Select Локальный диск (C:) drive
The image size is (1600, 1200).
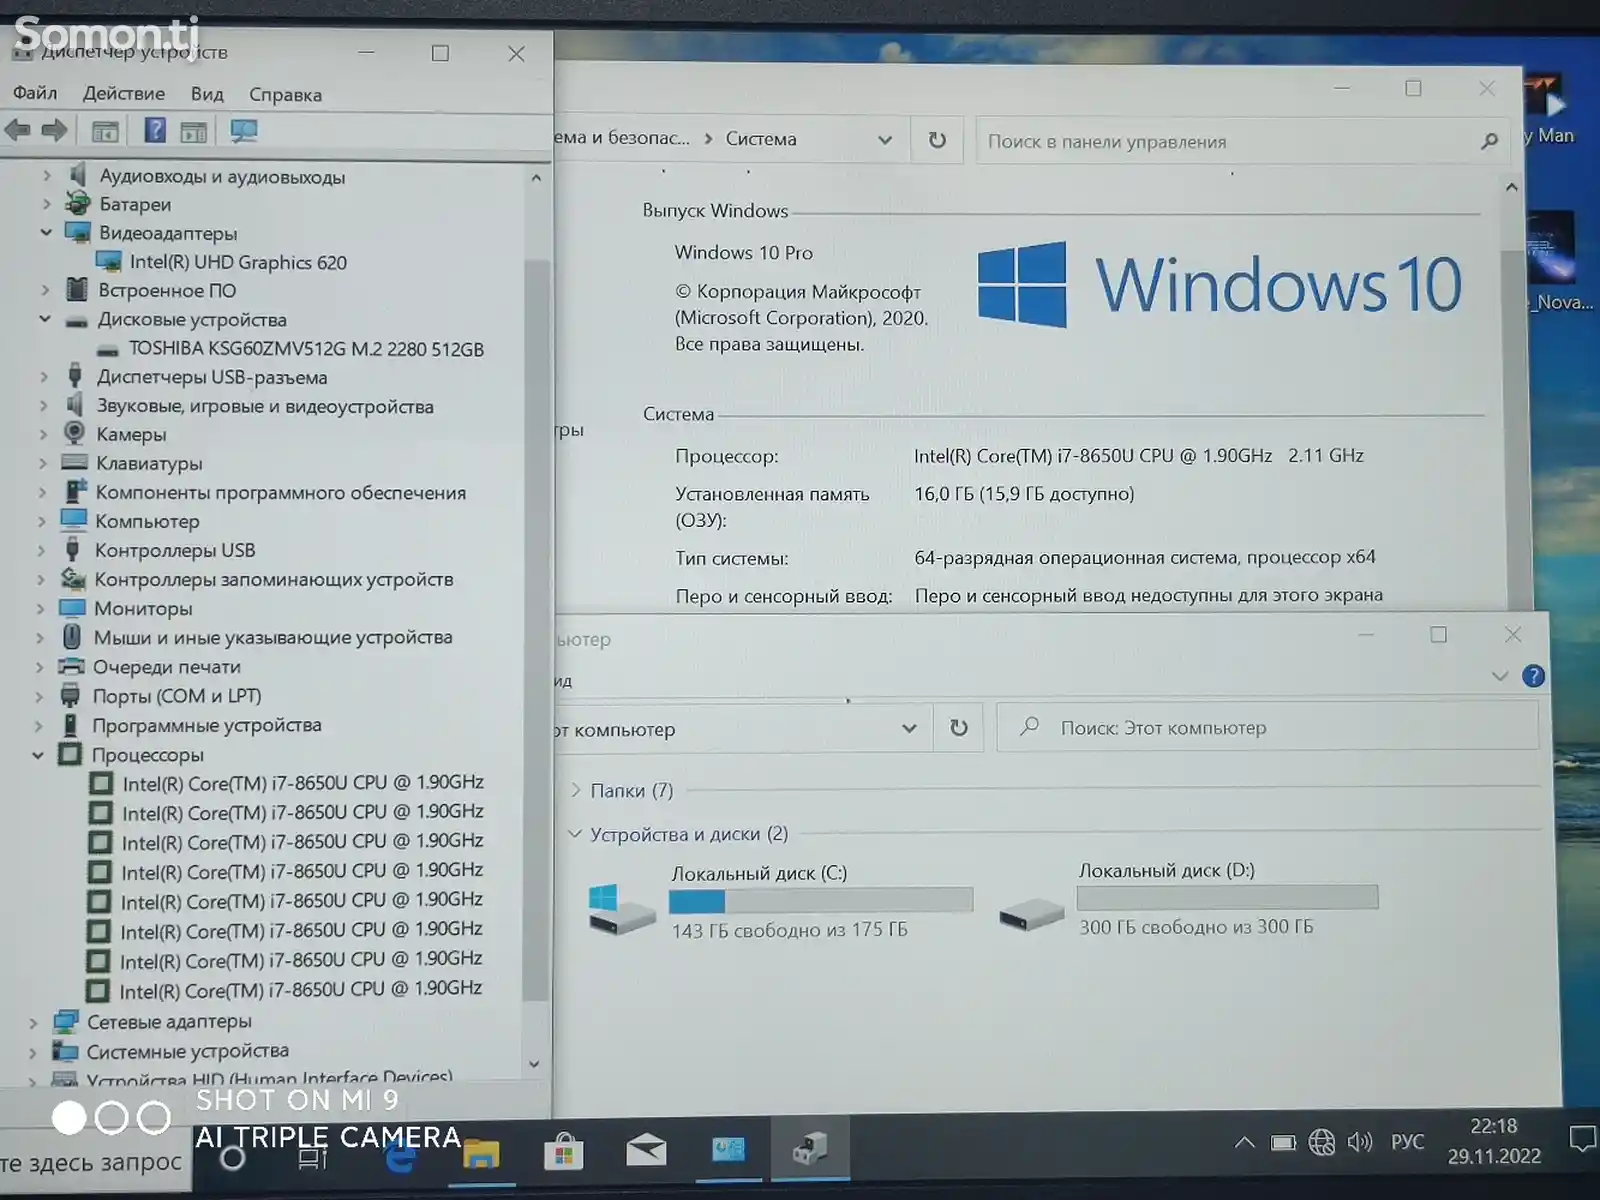(x=782, y=903)
